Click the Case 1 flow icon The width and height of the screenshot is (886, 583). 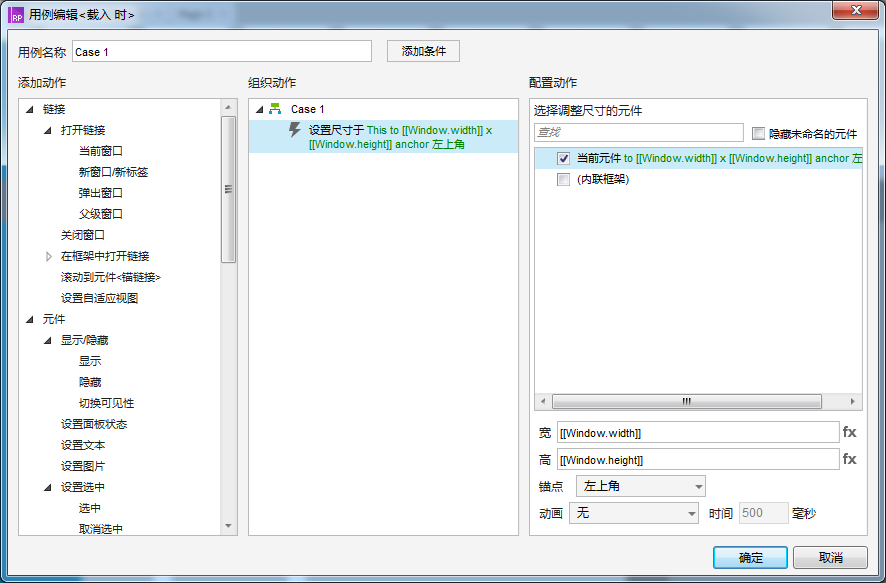pos(275,108)
